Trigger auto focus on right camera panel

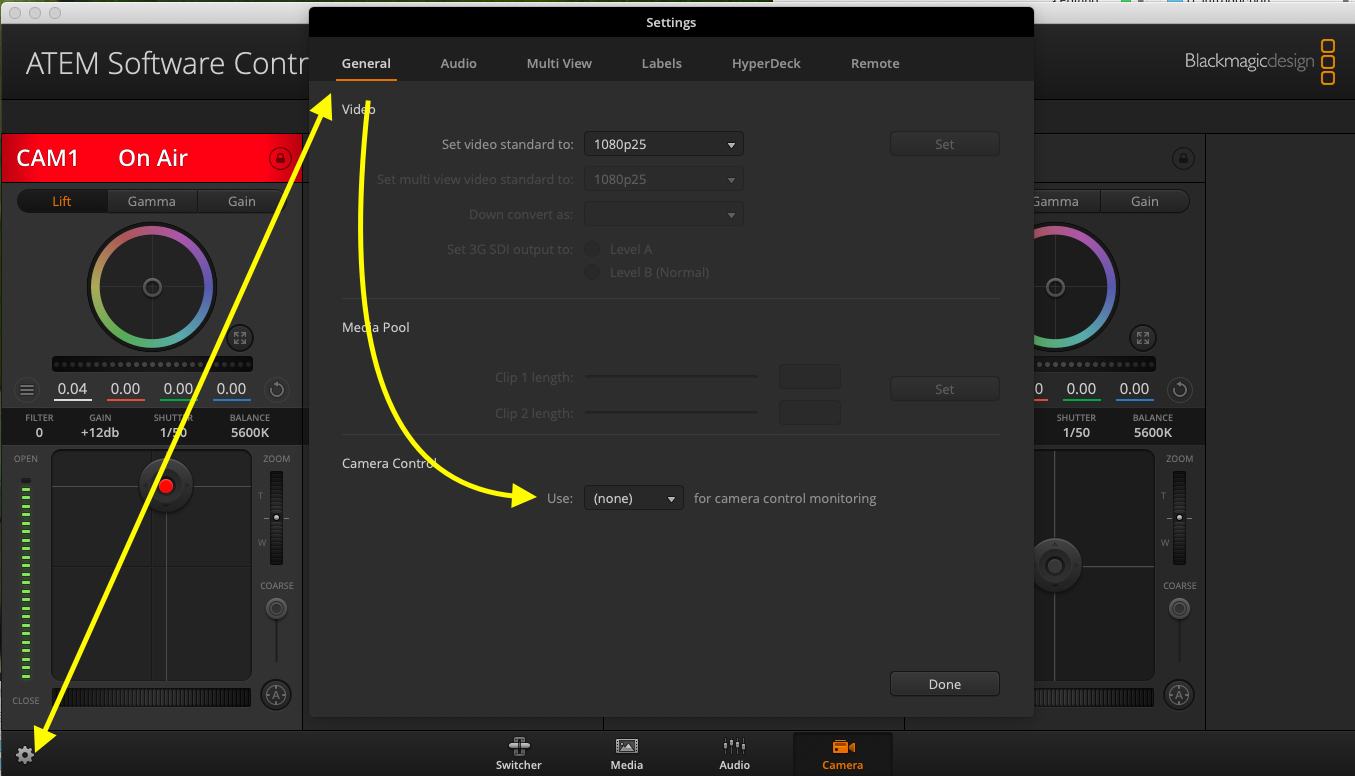pos(1179,693)
